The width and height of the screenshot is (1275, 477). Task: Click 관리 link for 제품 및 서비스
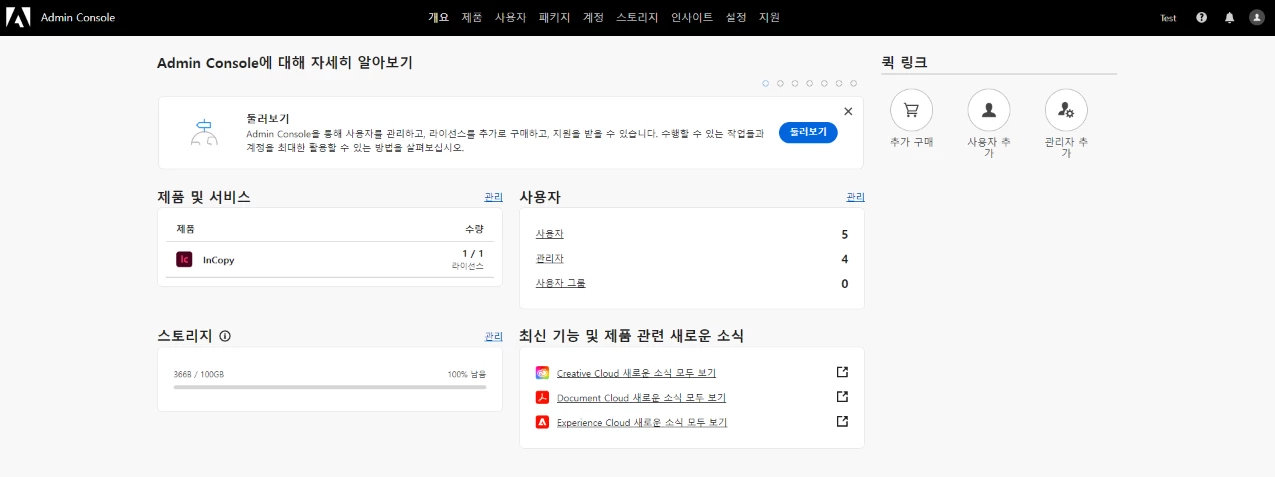(493, 197)
